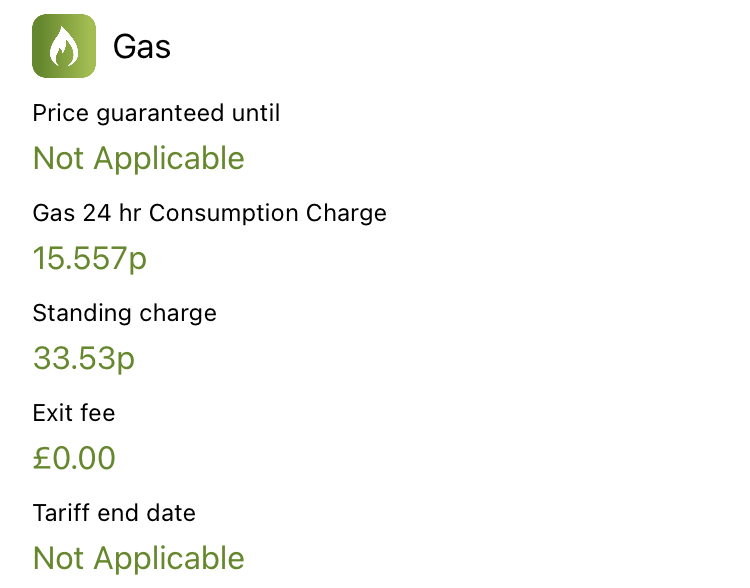Click the Tariff end date label
Image resolution: width=750 pixels, height=588 pixels.
click(x=114, y=513)
